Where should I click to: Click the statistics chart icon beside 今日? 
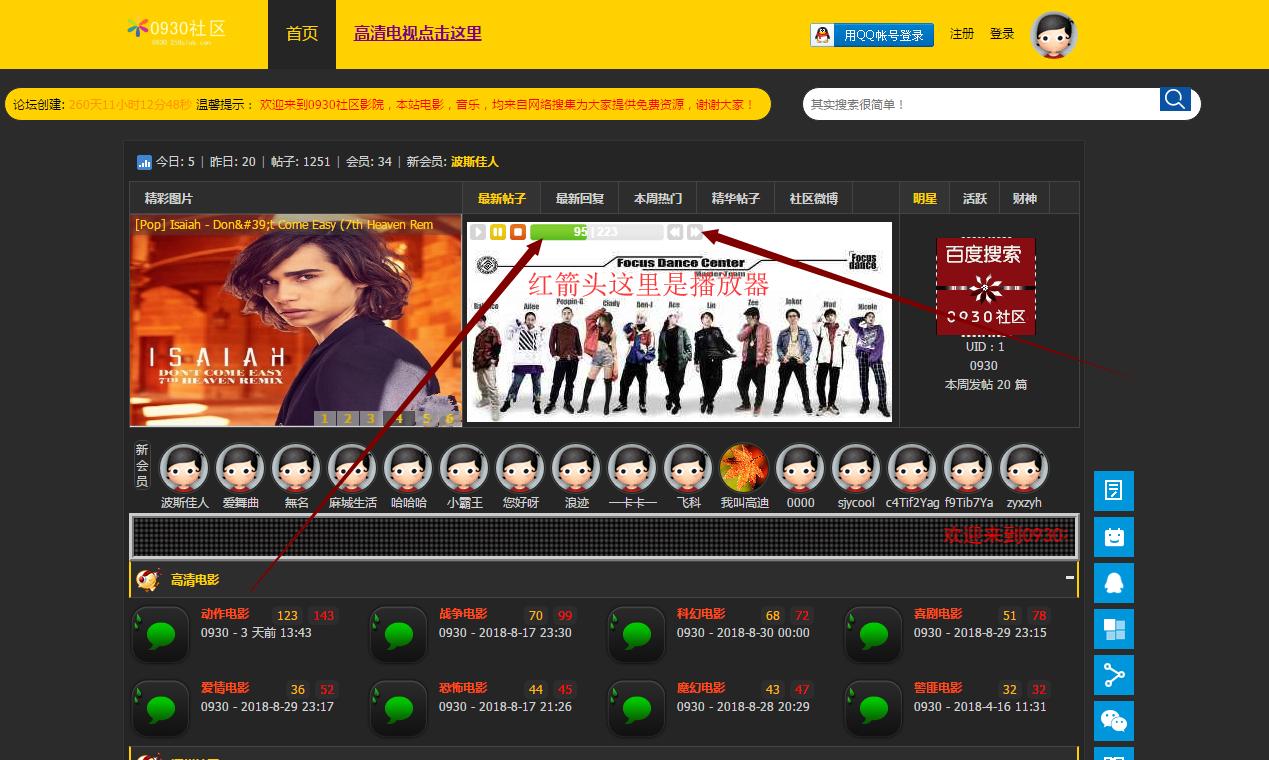pyautogui.click(x=144, y=162)
